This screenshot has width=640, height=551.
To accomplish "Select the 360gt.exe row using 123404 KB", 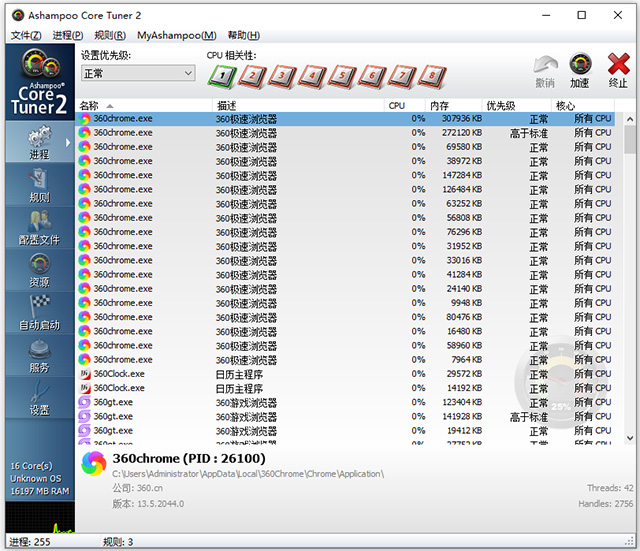I will tap(345, 402).
